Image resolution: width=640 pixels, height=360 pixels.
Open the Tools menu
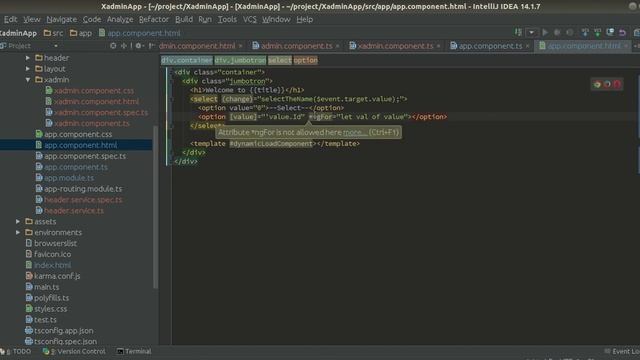(x=227, y=19)
